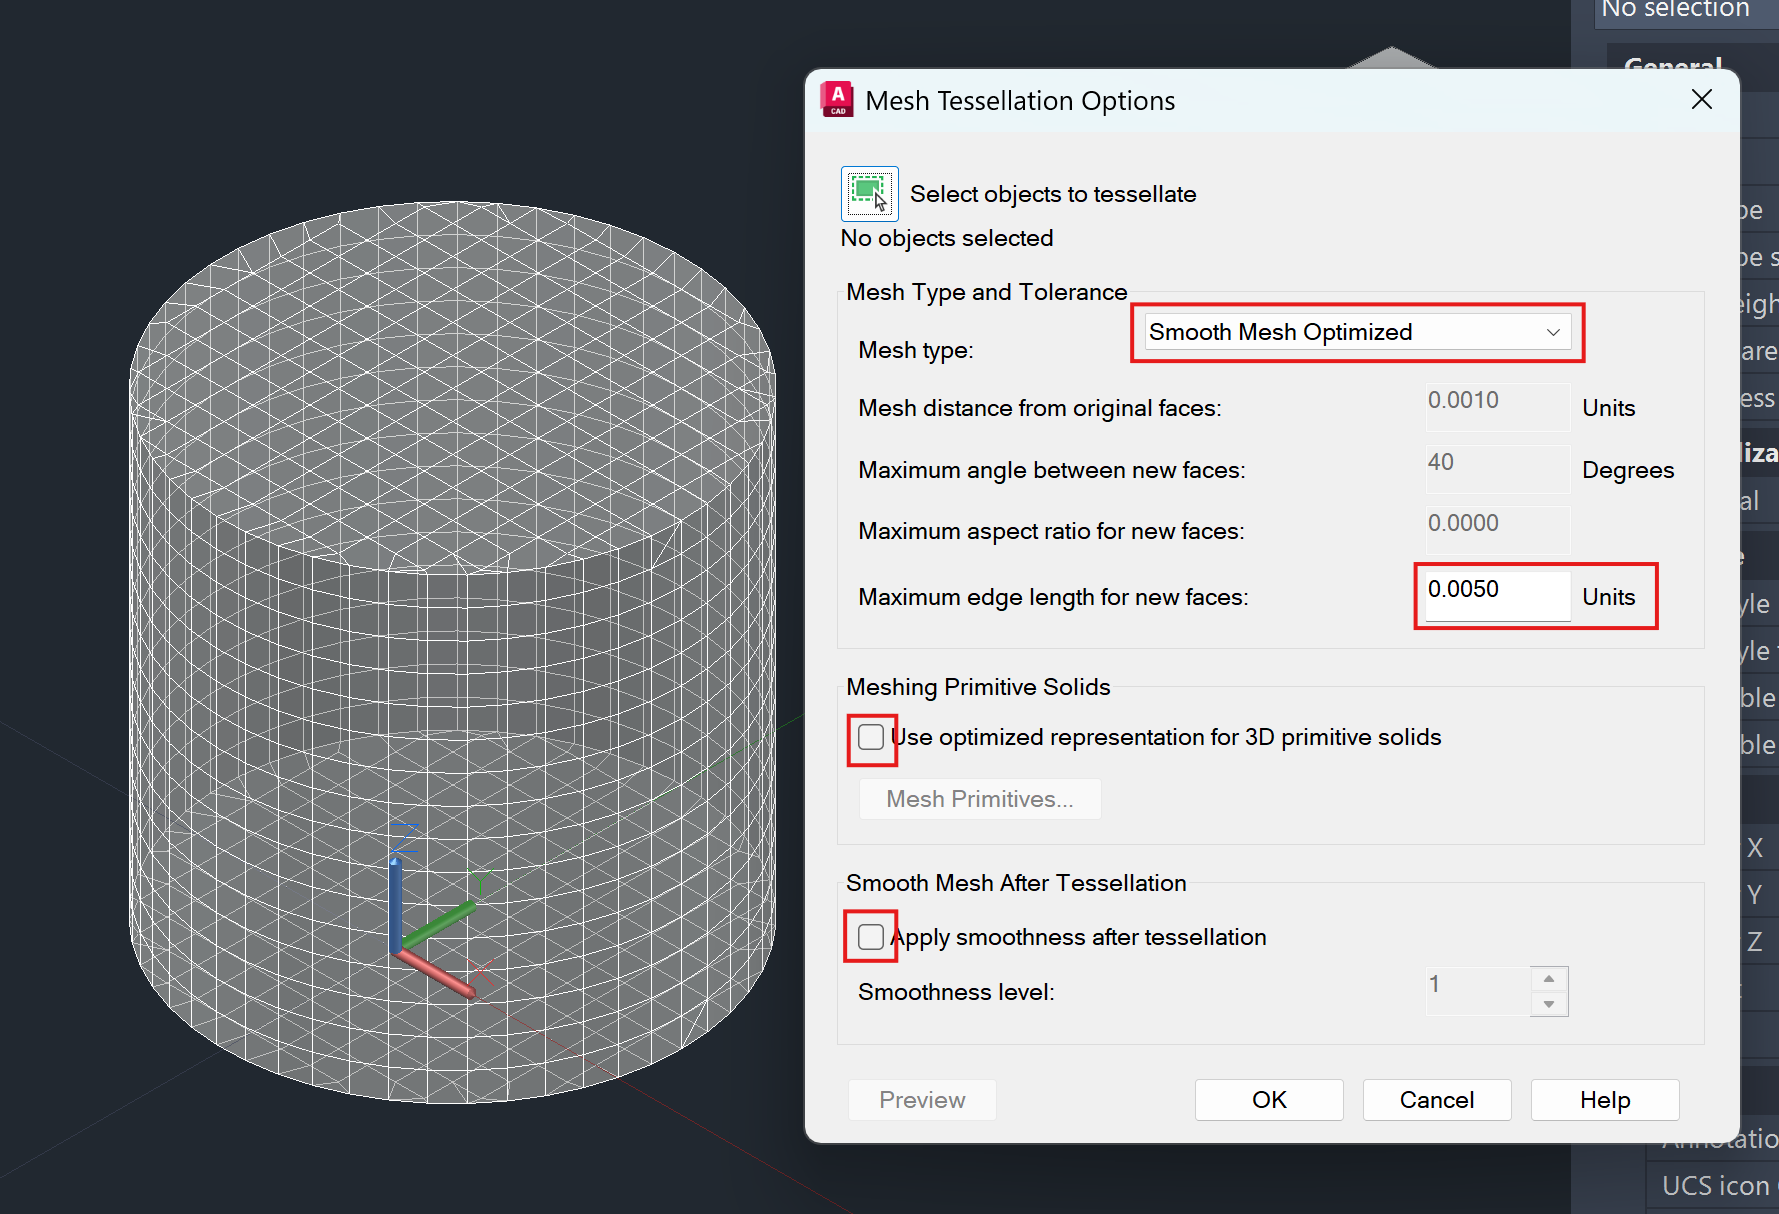Click the Preview button

coord(922,1100)
